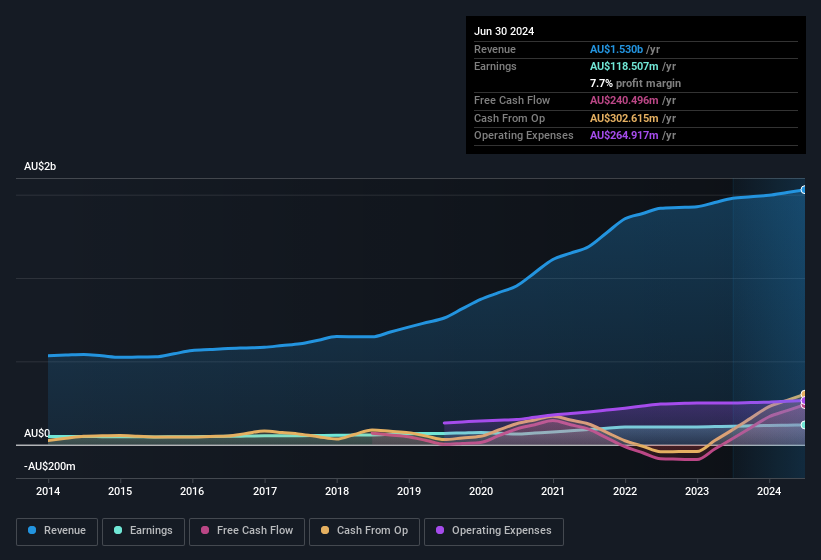Toggle the Earnings legend button
This screenshot has width=821, height=560.
coord(143,531)
